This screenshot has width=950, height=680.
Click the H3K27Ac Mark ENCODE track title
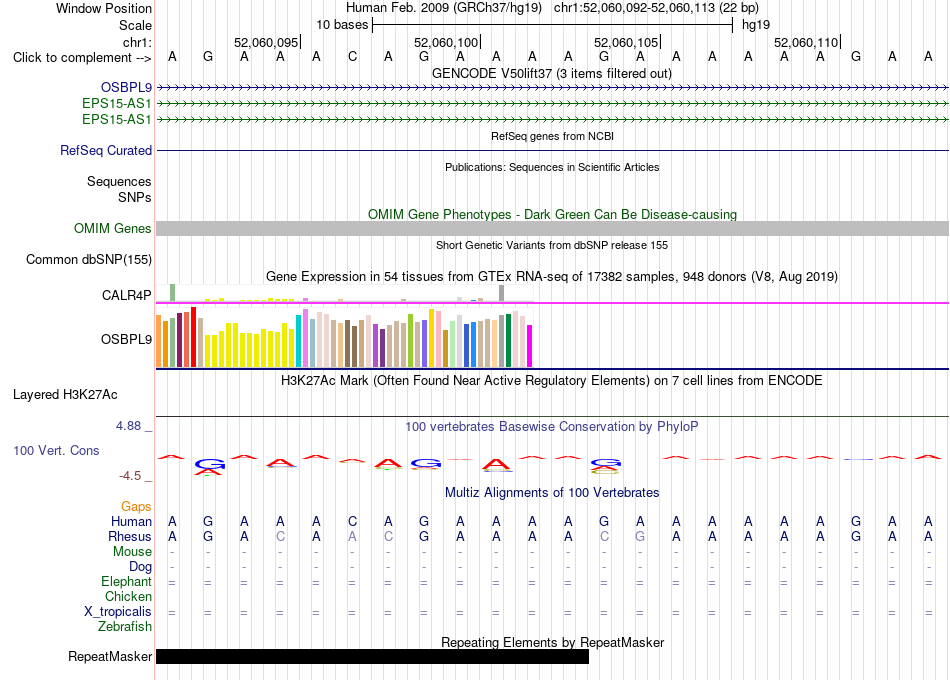click(552, 381)
